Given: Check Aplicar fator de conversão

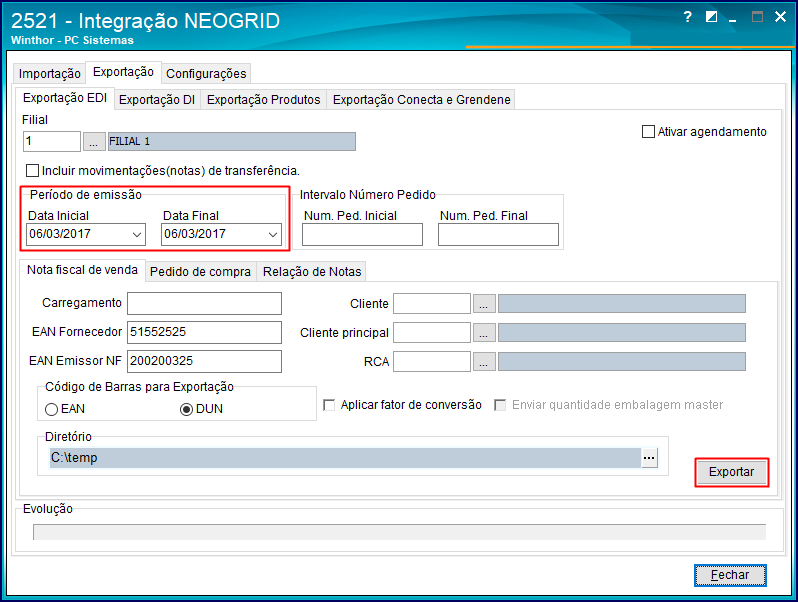Looking at the screenshot, I should 329,405.
